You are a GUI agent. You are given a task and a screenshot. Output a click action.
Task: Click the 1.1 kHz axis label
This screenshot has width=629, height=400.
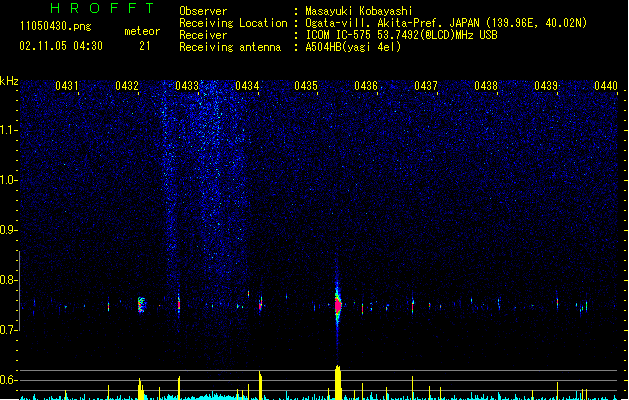[9, 130]
